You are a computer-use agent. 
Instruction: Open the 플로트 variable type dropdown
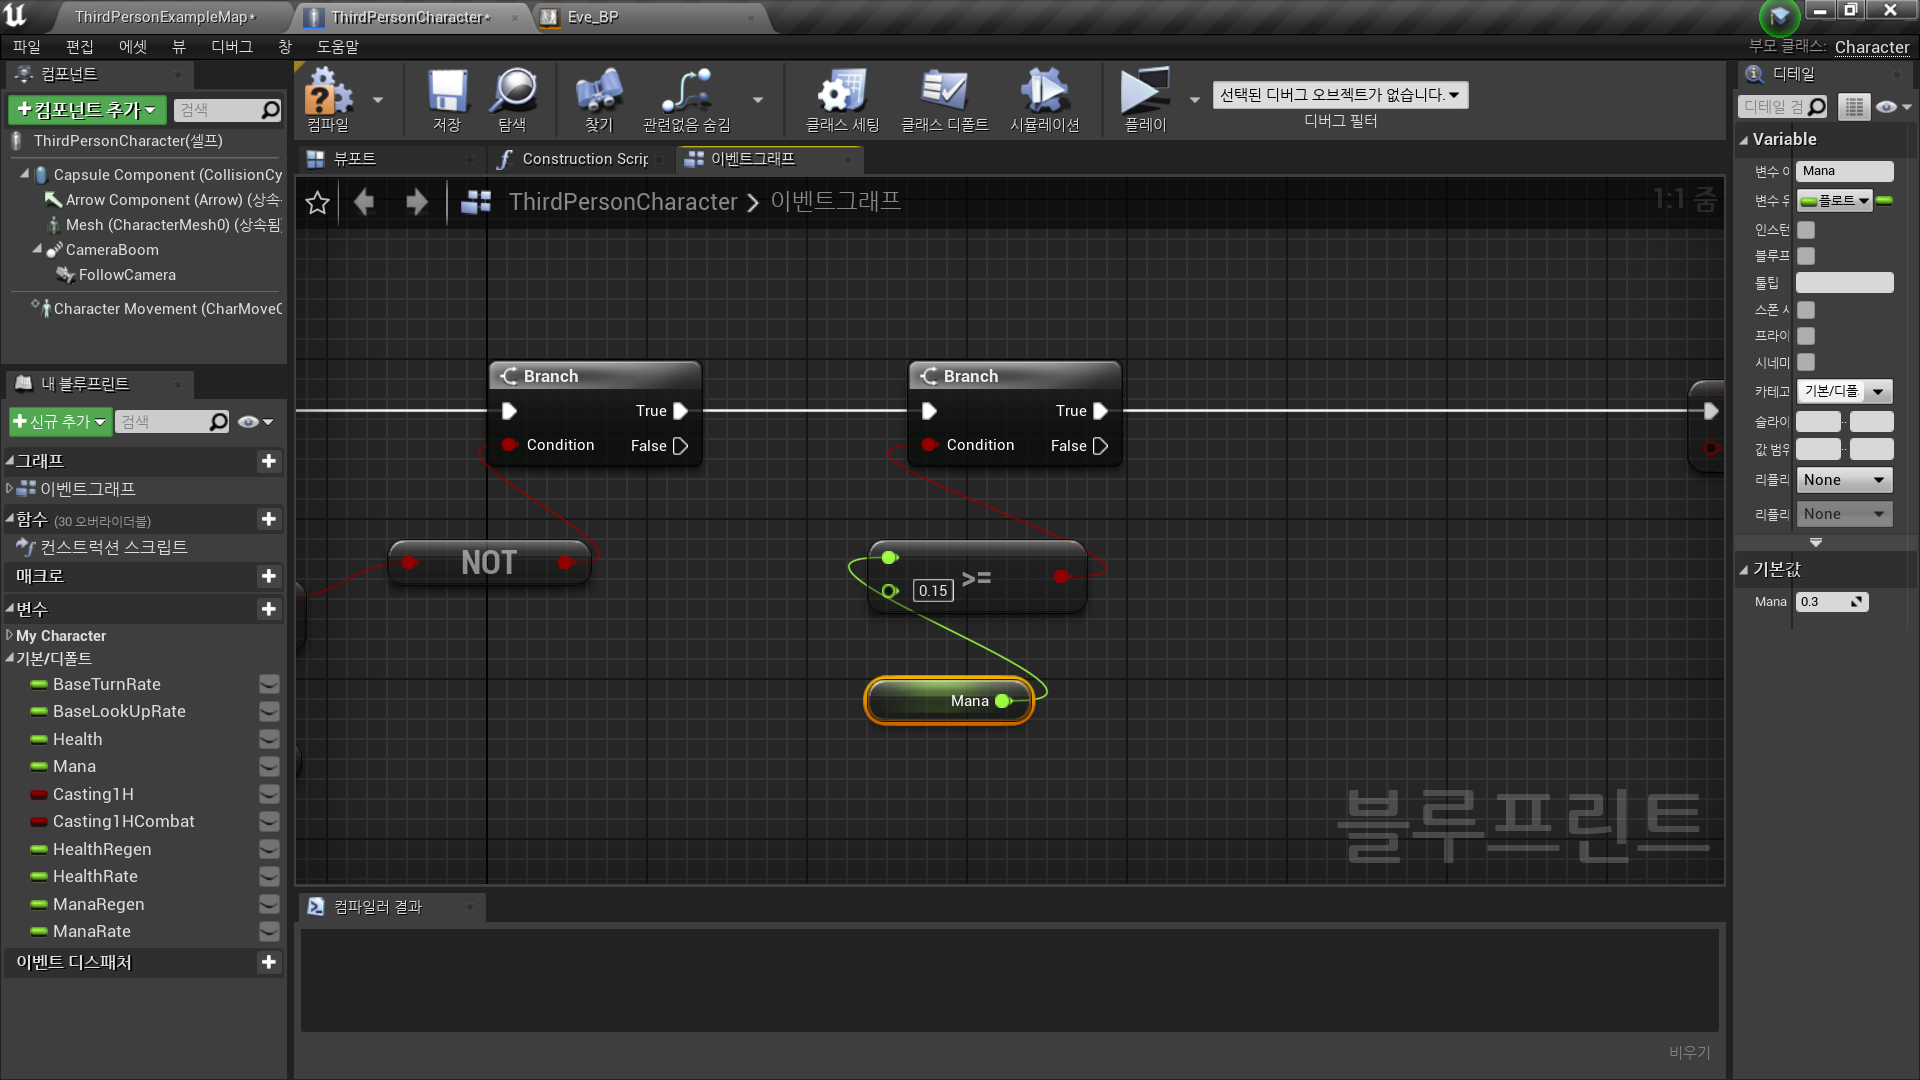click(x=1835, y=200)
